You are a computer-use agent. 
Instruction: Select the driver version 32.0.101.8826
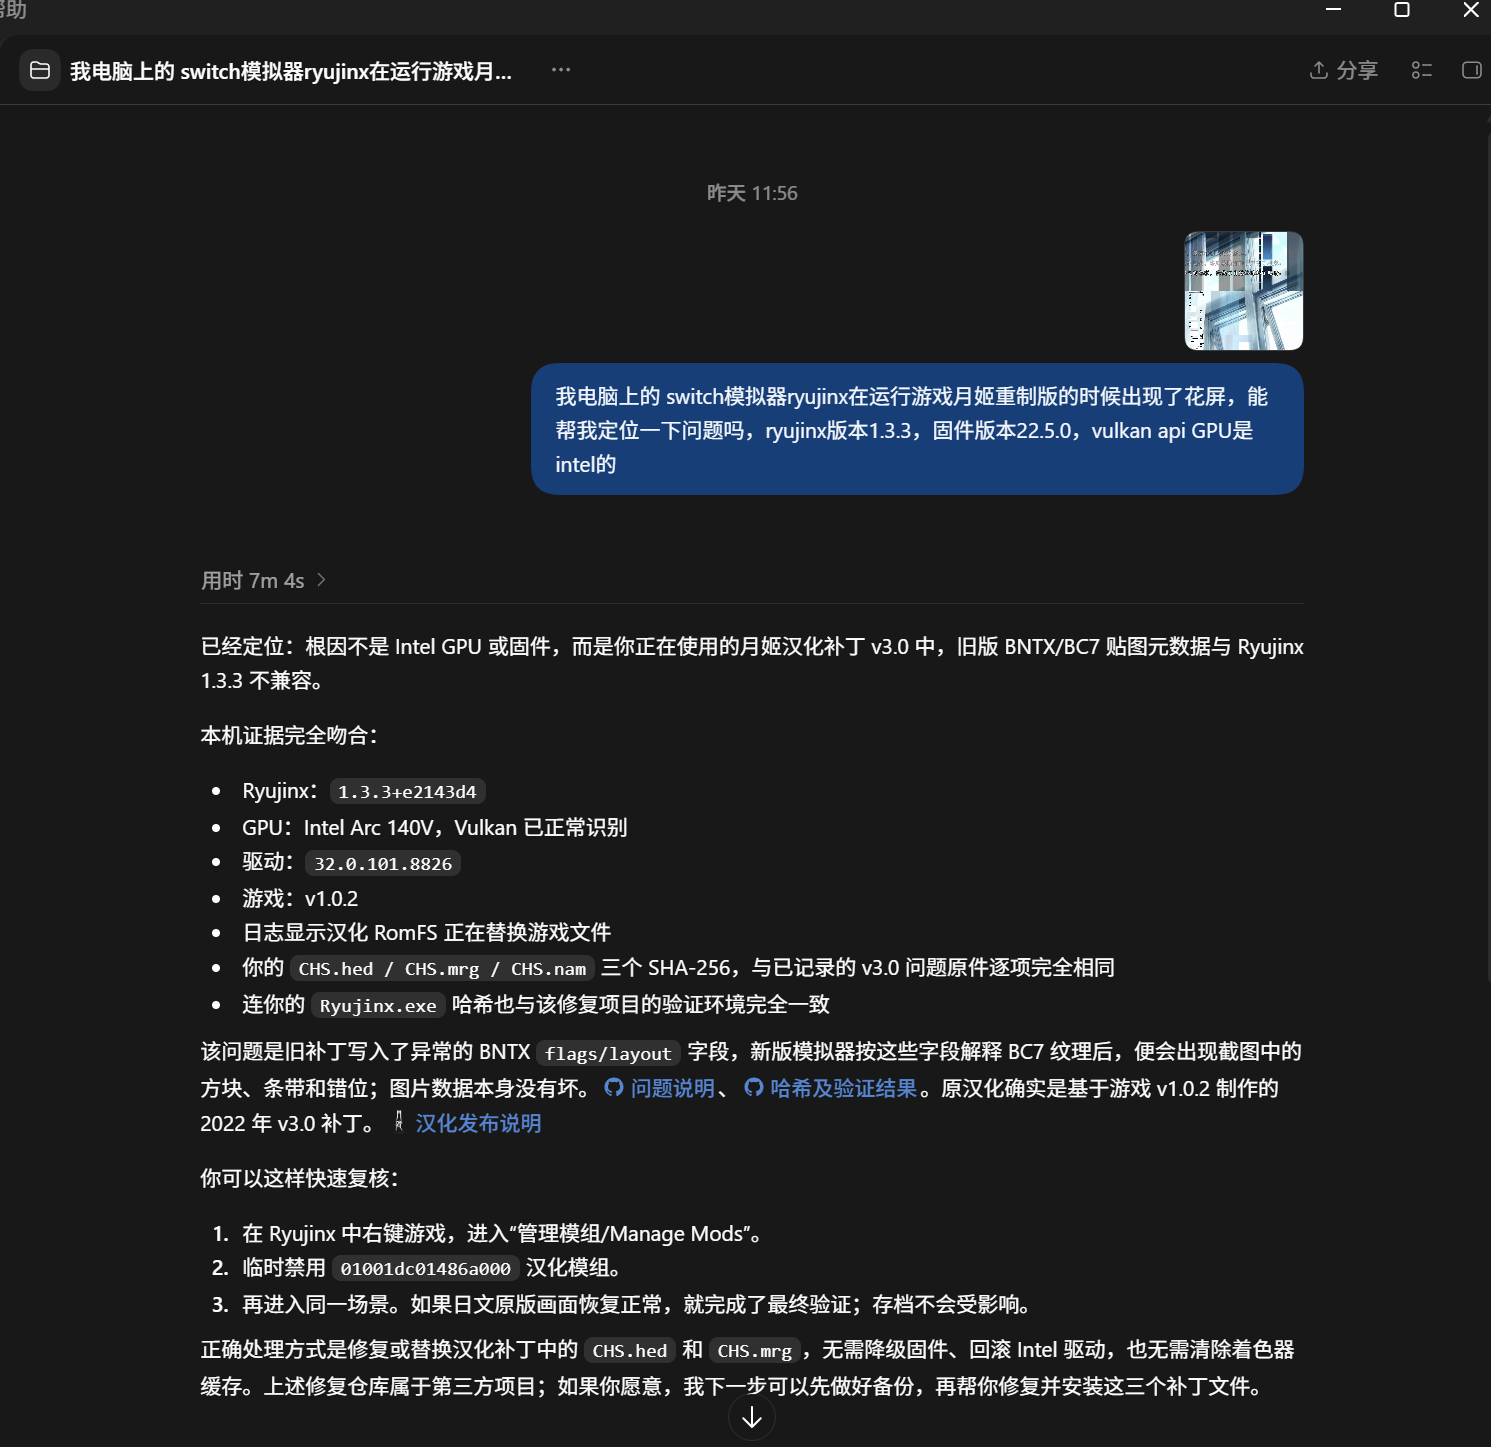[383, 863]
